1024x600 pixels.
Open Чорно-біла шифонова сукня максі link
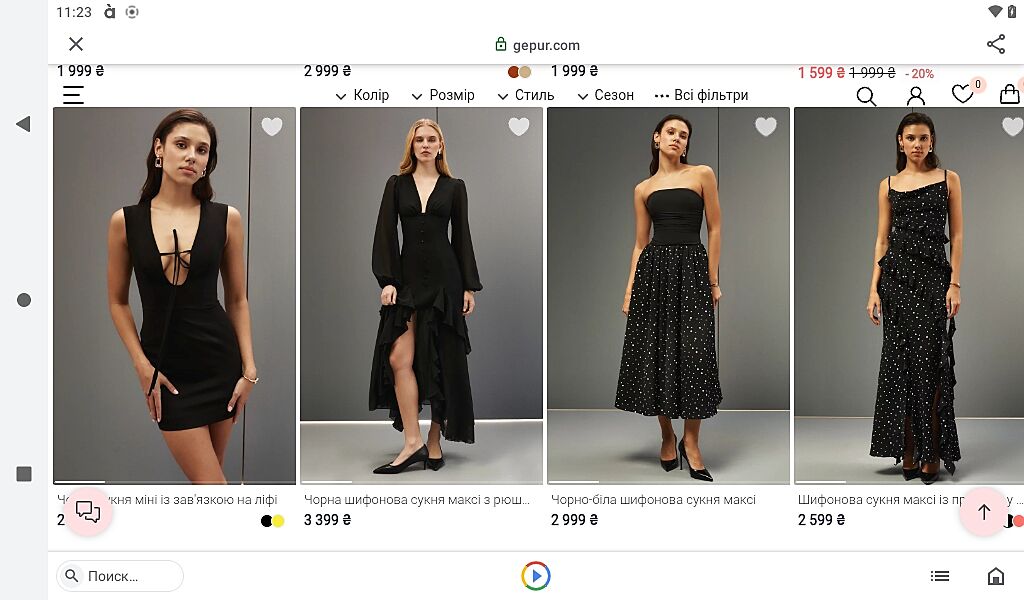(653, 499)
